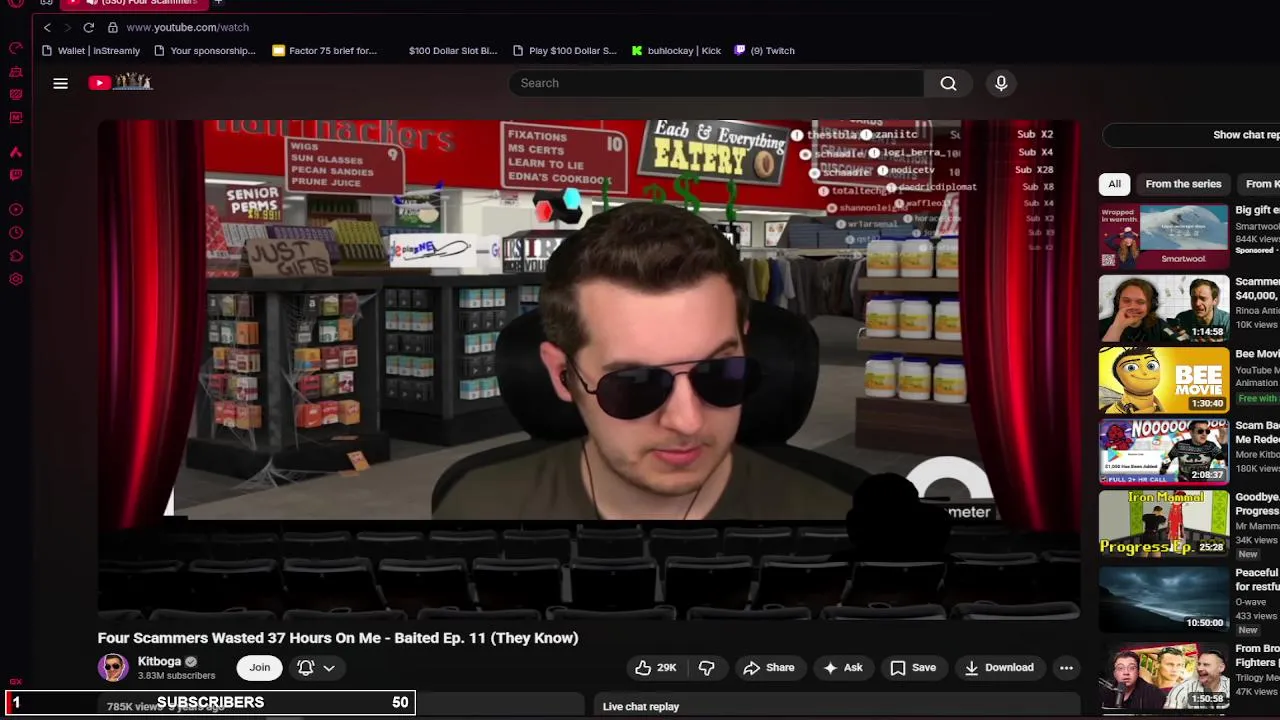Open the player icon in sidebar
Image resolution: width=1280 pixels, height=720 pixels.
[15, 210]
